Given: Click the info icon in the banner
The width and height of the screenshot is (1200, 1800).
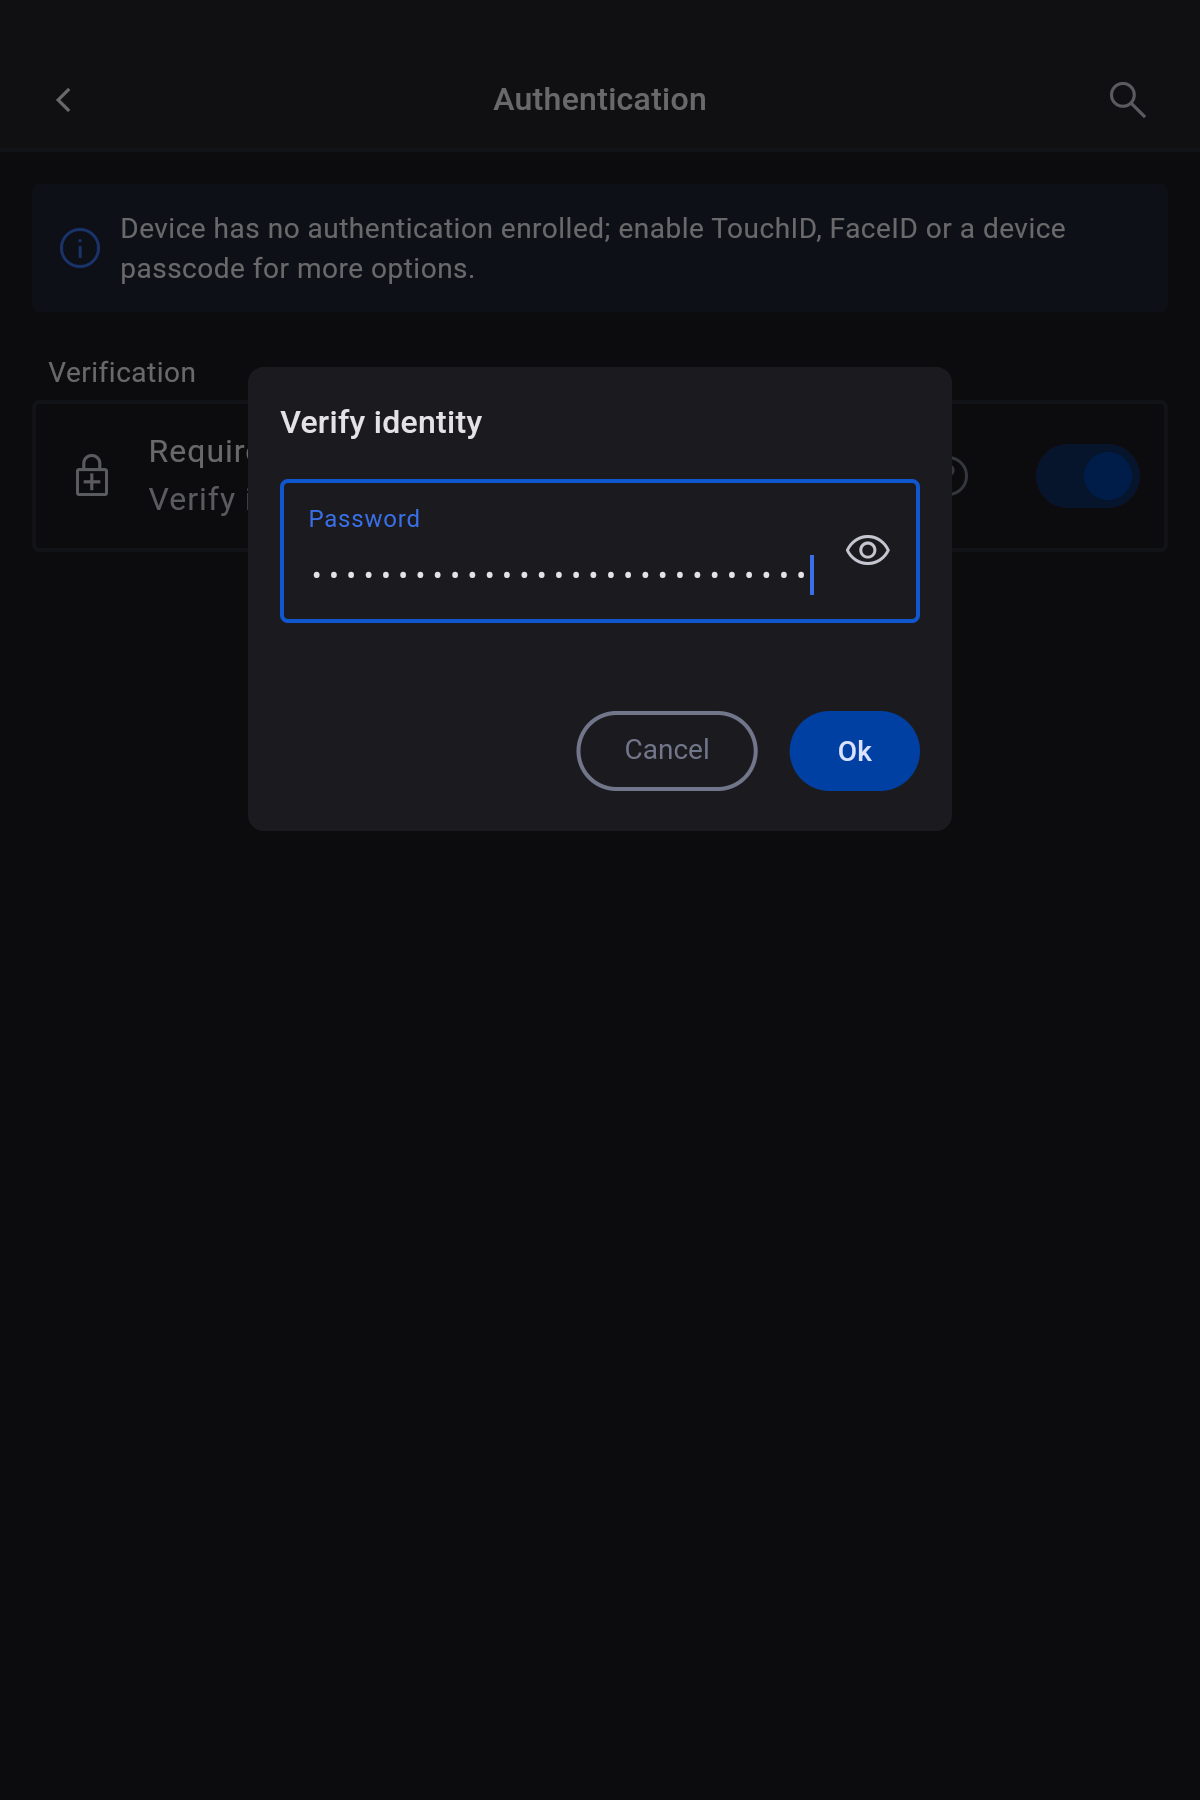Looking at the screenshot, I should click(80, 248).
